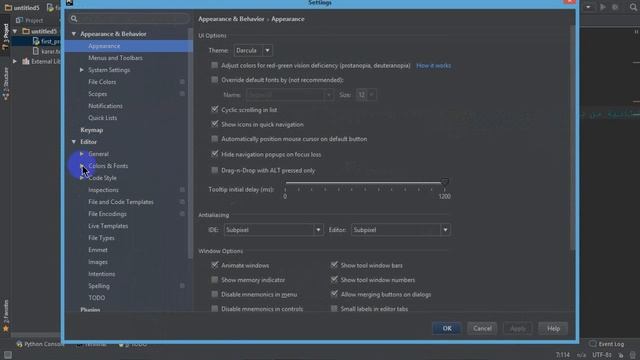Uncheck Cyclic scrolling in list

214,109
